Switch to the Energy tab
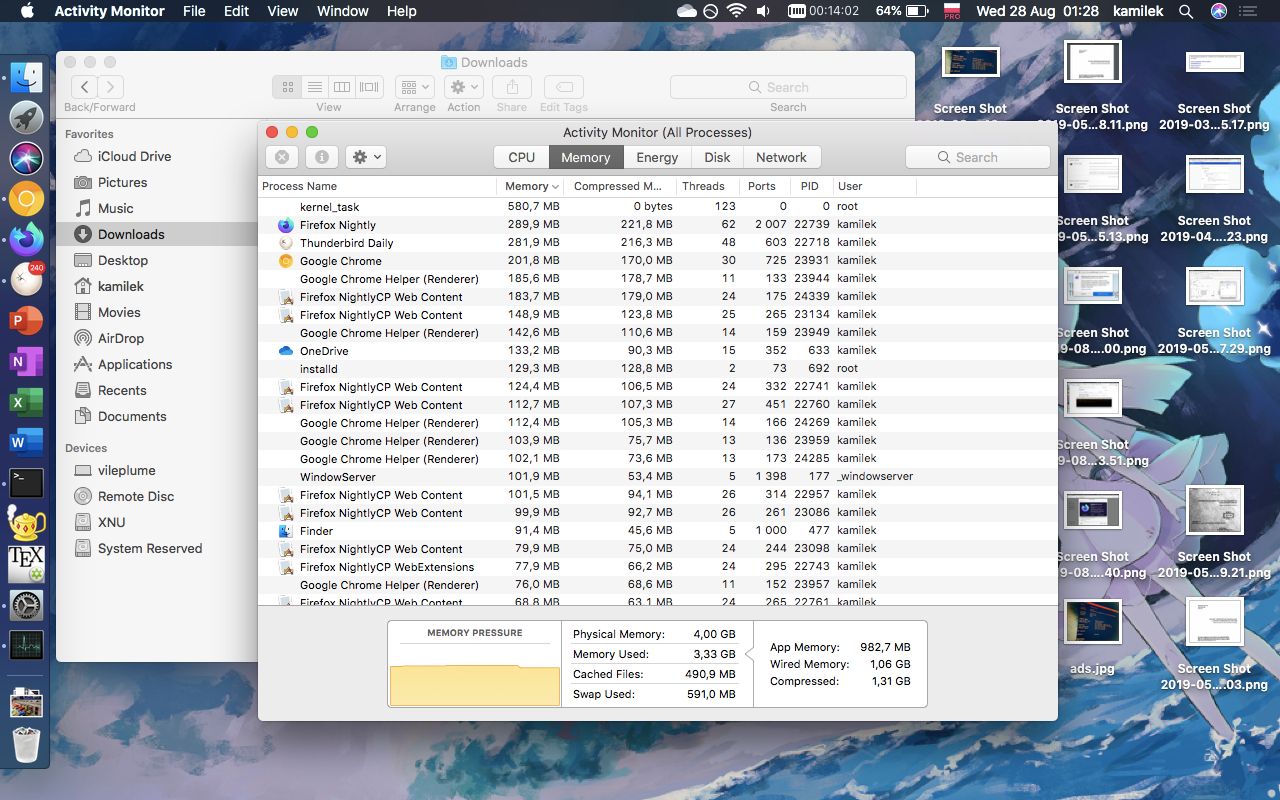Screen dimensions: 1280x800 point(657,157)
